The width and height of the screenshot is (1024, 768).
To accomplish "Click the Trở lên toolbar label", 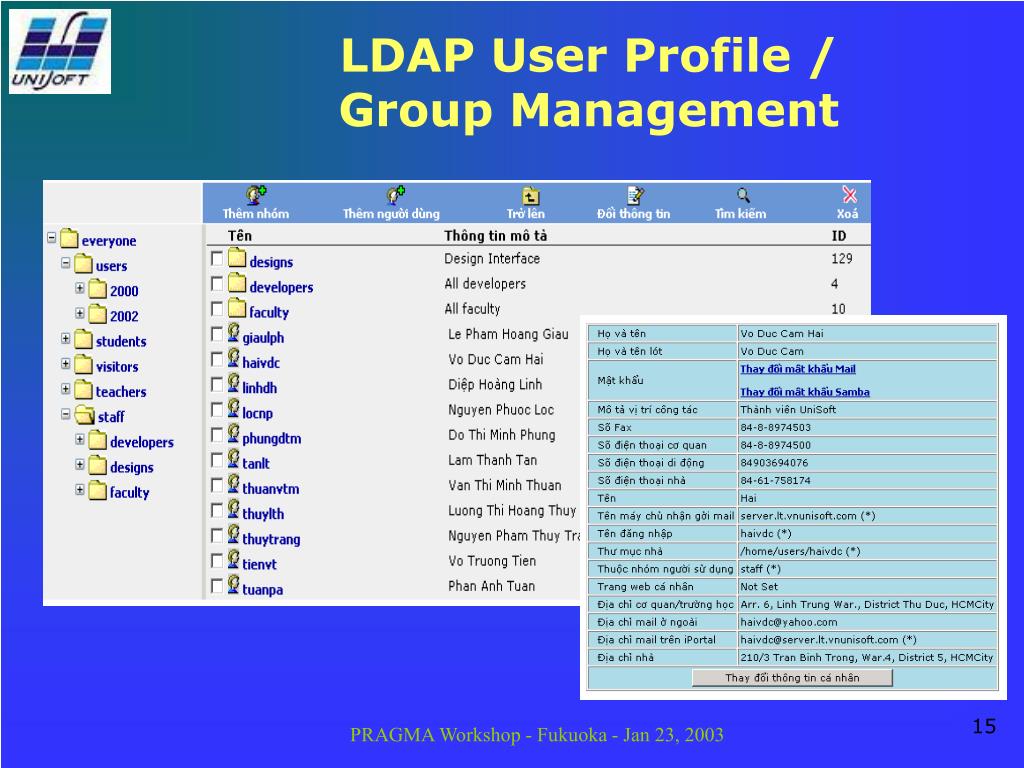I will [x=526, y=214].
